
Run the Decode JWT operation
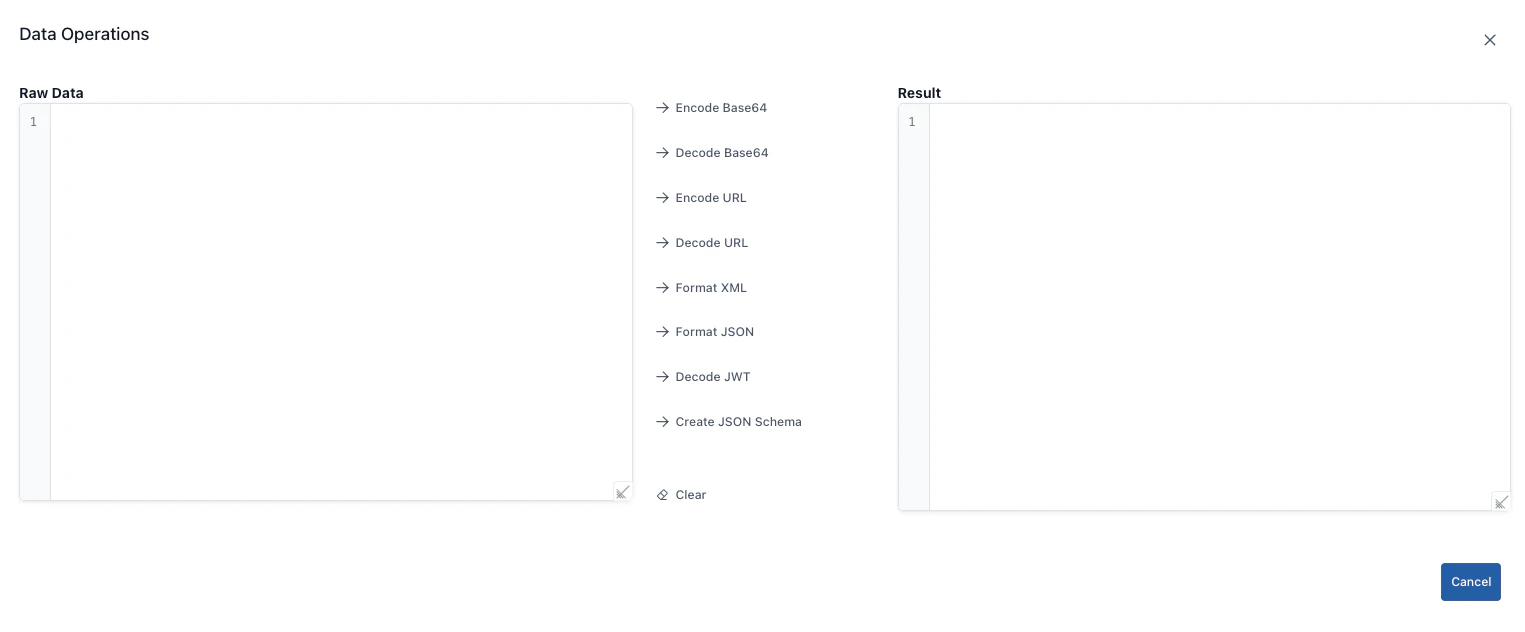pyautogui.click(x=711, y=376)
